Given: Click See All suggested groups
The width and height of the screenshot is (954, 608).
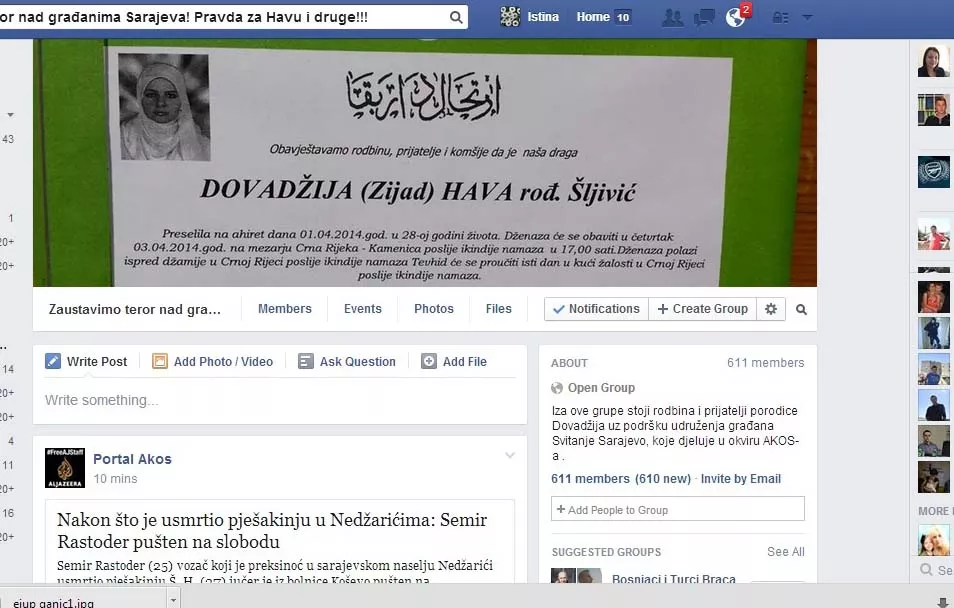Looking at the screenshot, I should click(x=785, y=552).
